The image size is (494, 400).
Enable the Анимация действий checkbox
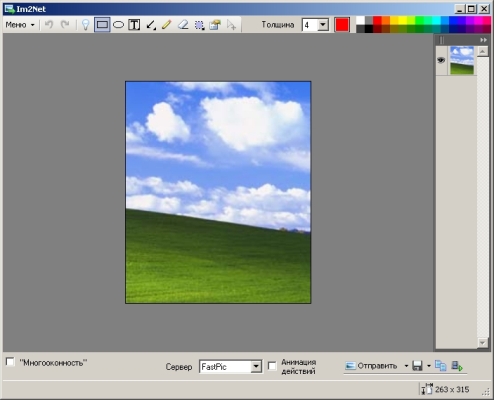click(272, 366)
